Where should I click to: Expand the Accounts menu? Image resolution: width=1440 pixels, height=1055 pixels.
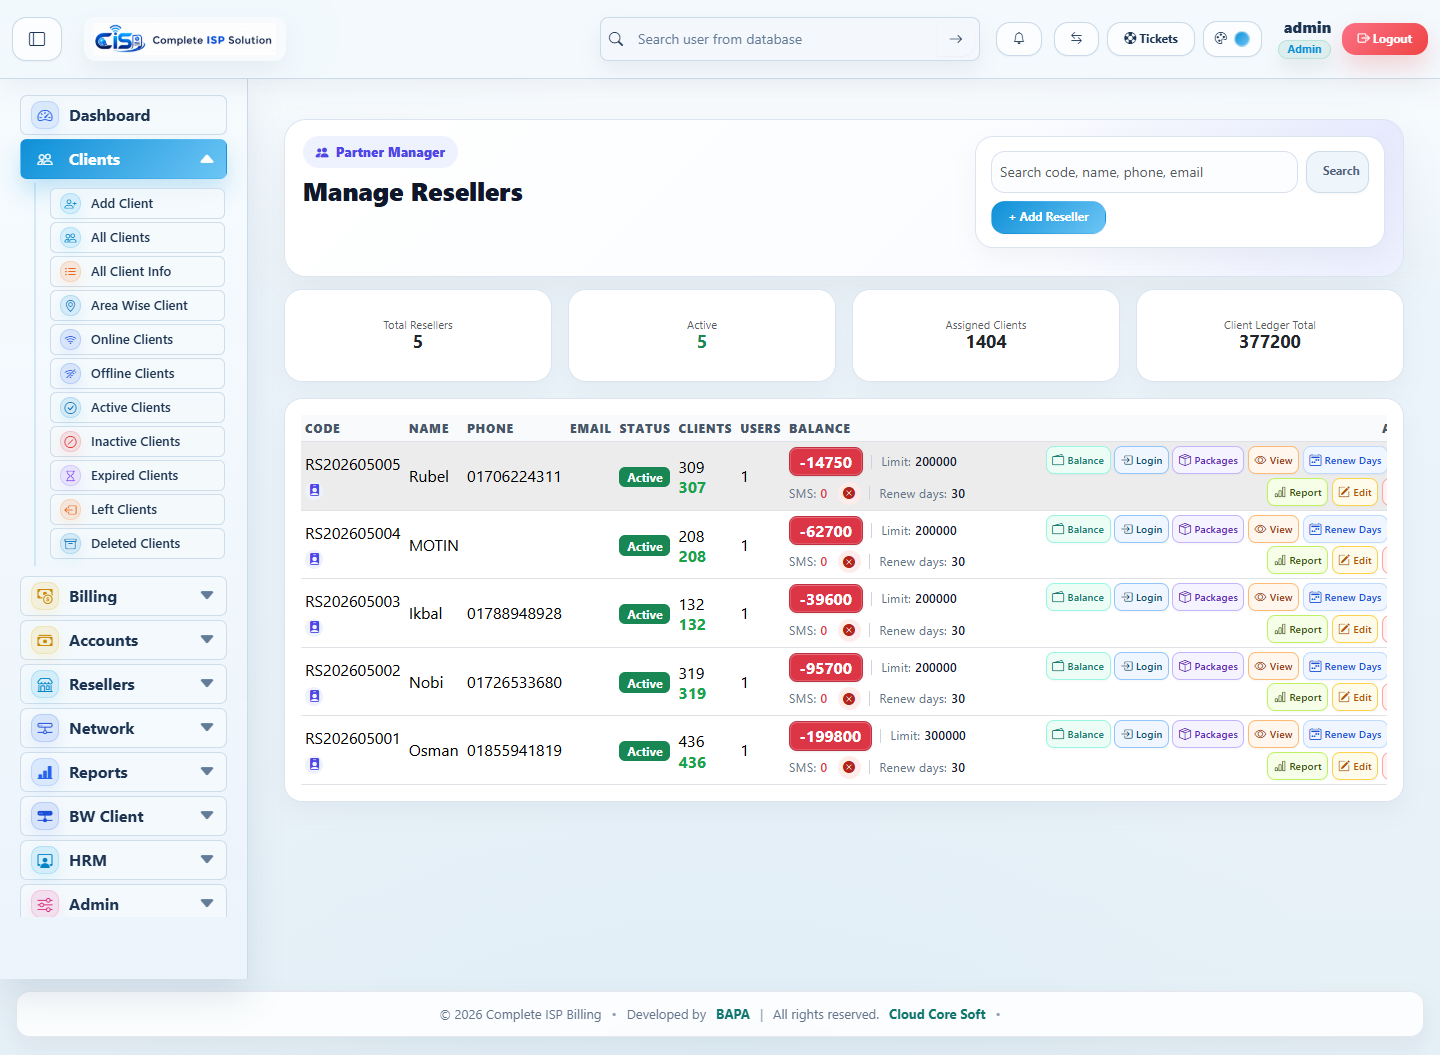pos(123,641)
